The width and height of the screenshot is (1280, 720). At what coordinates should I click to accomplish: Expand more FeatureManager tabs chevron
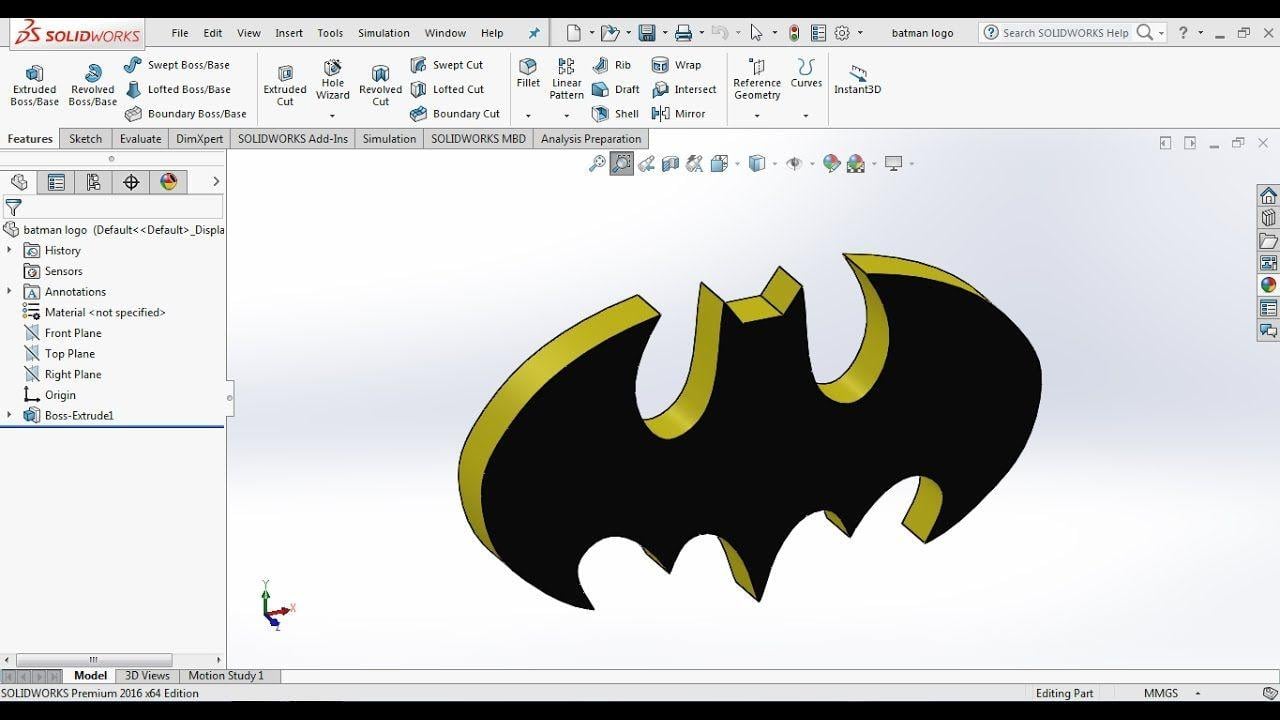coord(216,182)
